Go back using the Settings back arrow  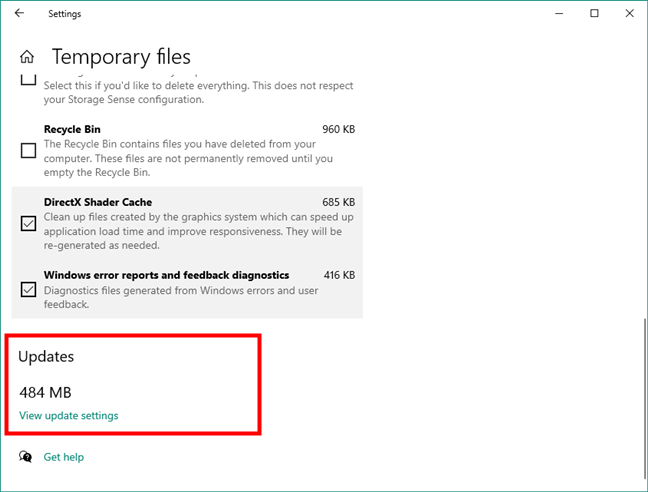pyautogui.click(x=19, y=13)
